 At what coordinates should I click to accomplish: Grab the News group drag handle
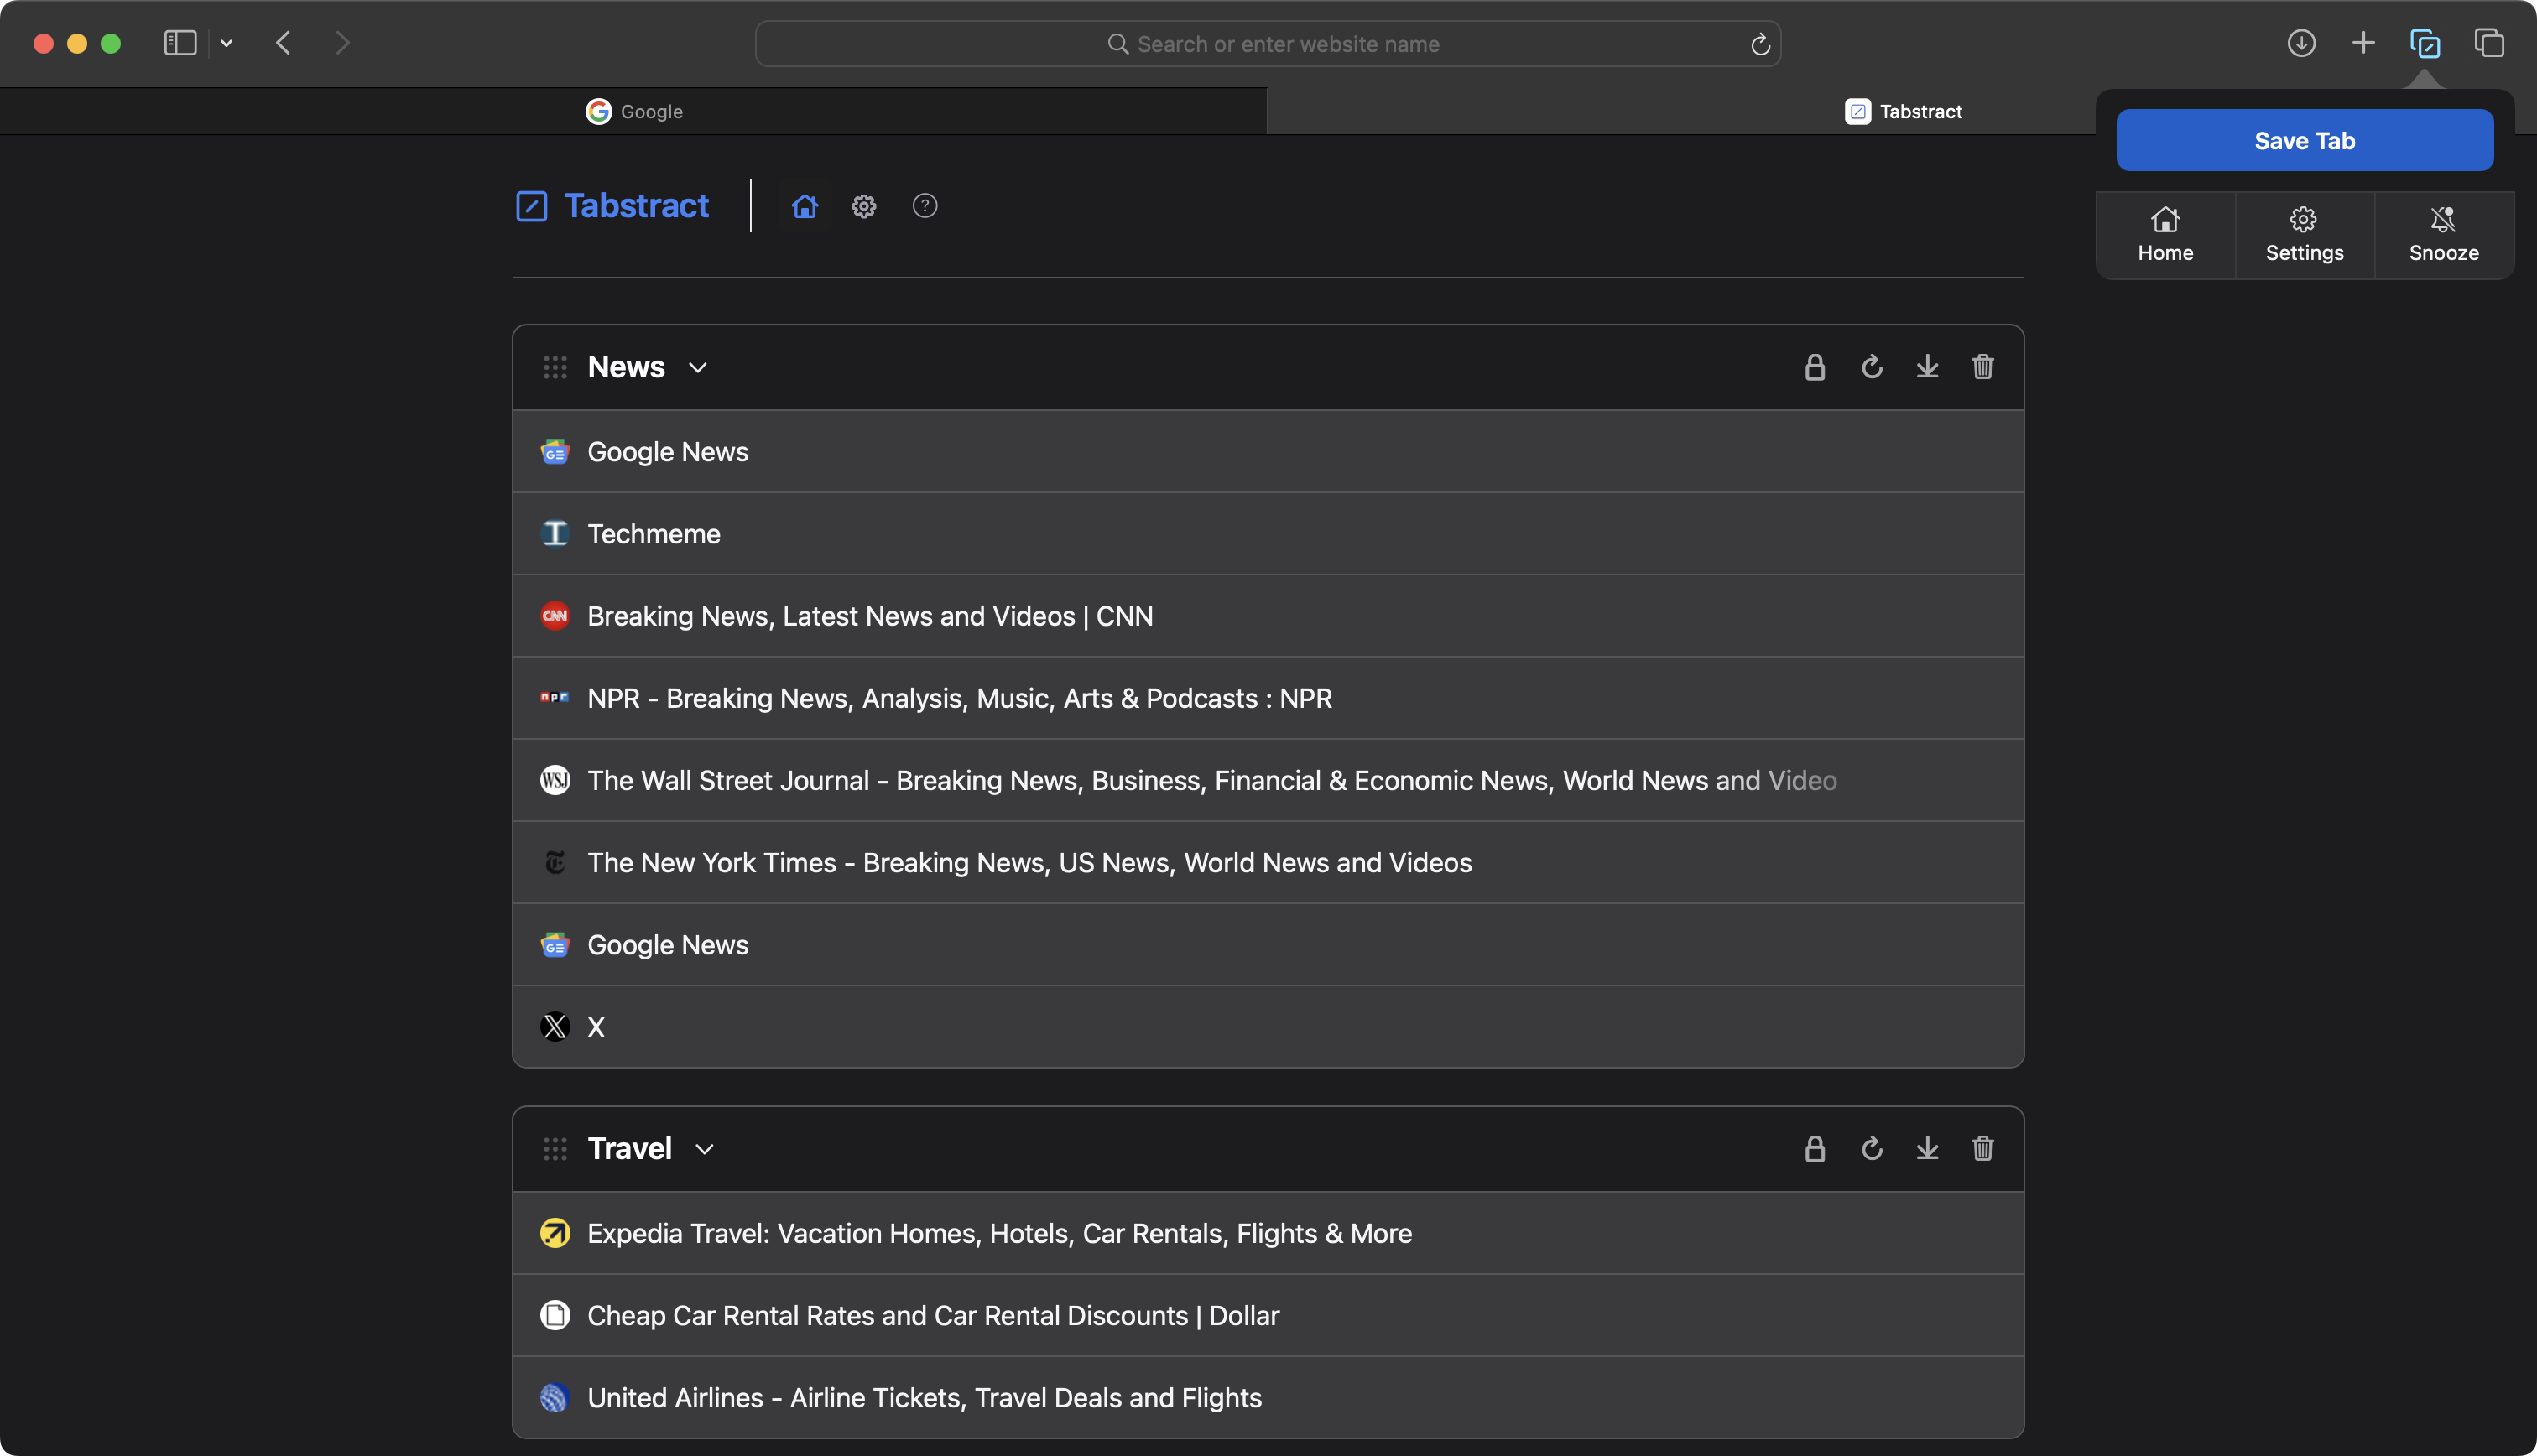pos(555,368)
